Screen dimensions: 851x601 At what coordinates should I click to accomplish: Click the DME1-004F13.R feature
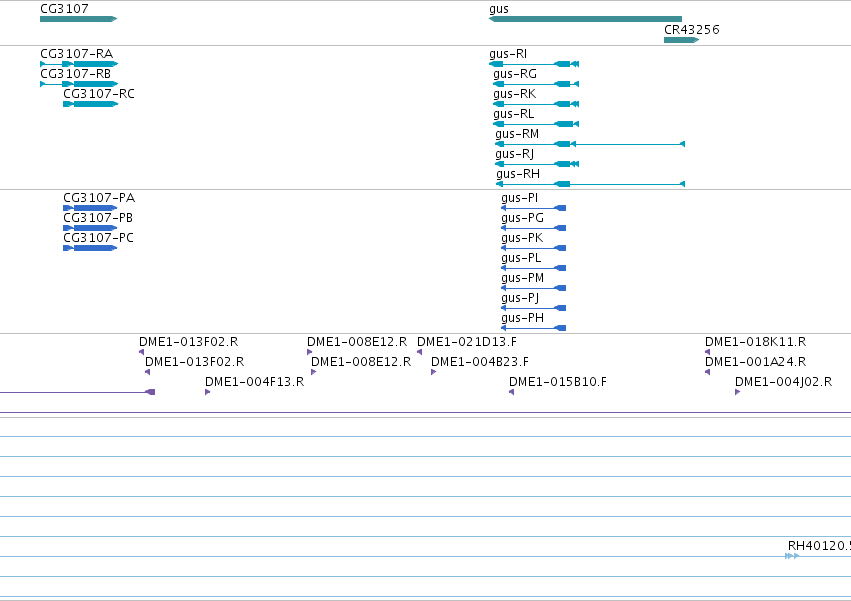tap(208, 392)
